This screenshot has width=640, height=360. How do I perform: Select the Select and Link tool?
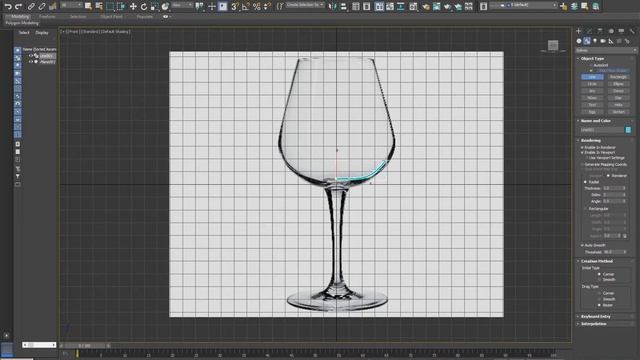(x=31, y=6)
